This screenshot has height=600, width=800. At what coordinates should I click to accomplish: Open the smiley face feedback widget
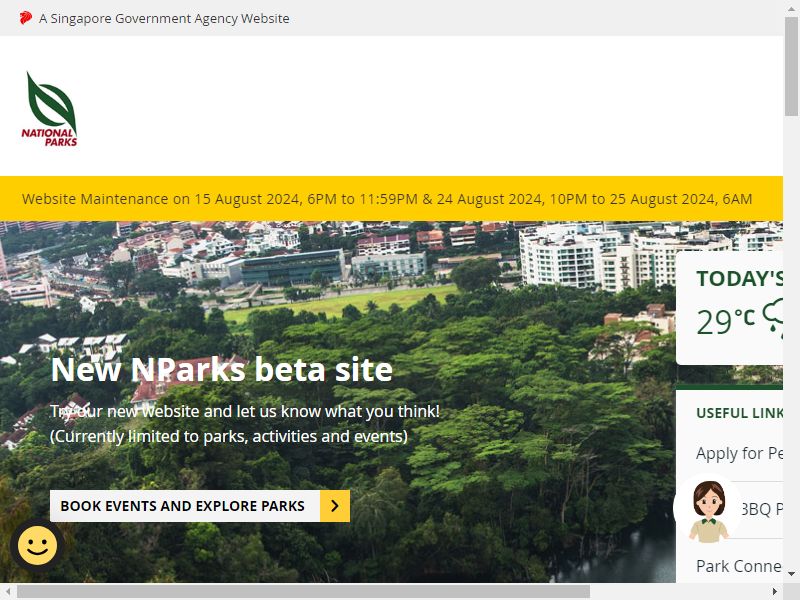[37, 545]
